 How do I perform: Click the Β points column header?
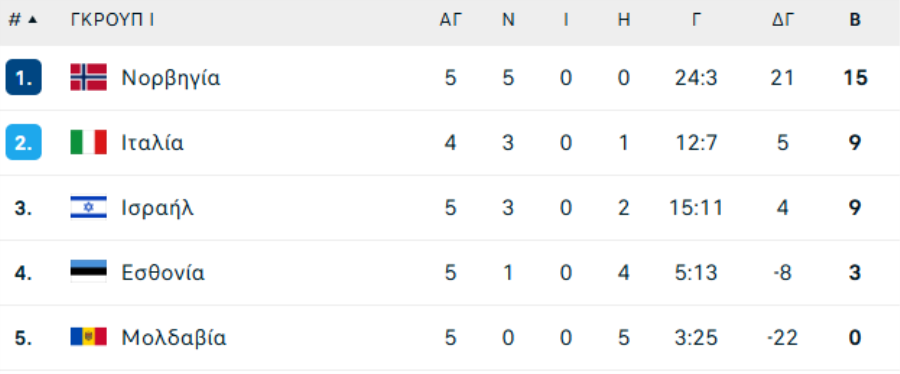pyautogui.click(x=855, y=20)
